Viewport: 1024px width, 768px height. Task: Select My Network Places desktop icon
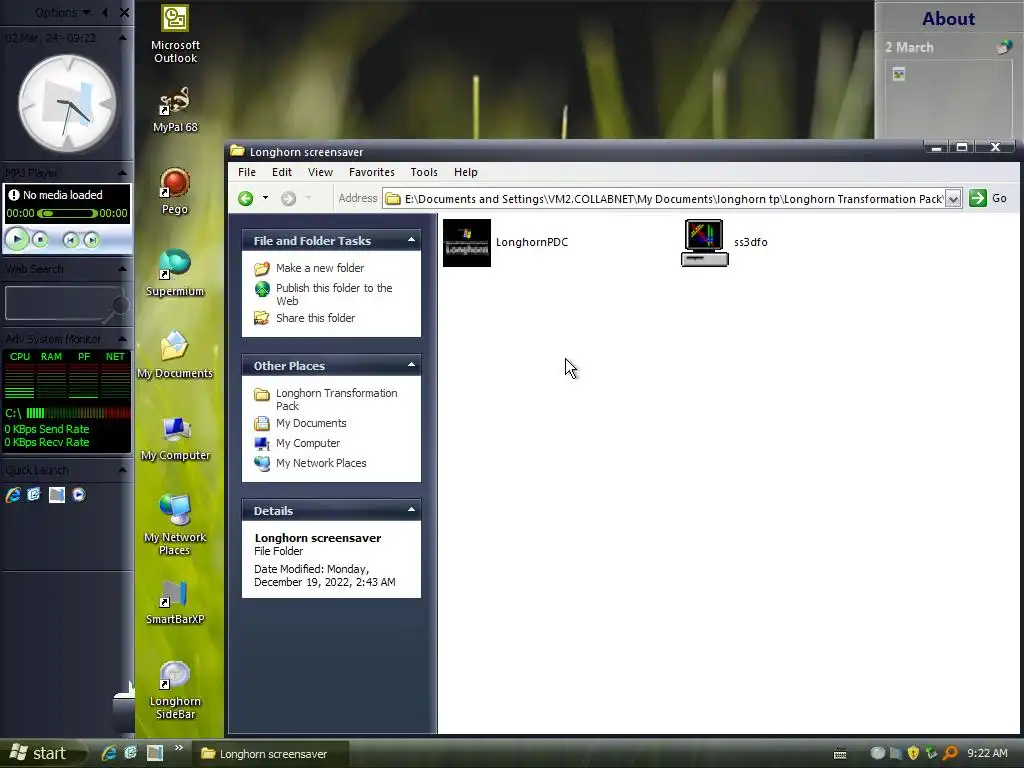175,526
